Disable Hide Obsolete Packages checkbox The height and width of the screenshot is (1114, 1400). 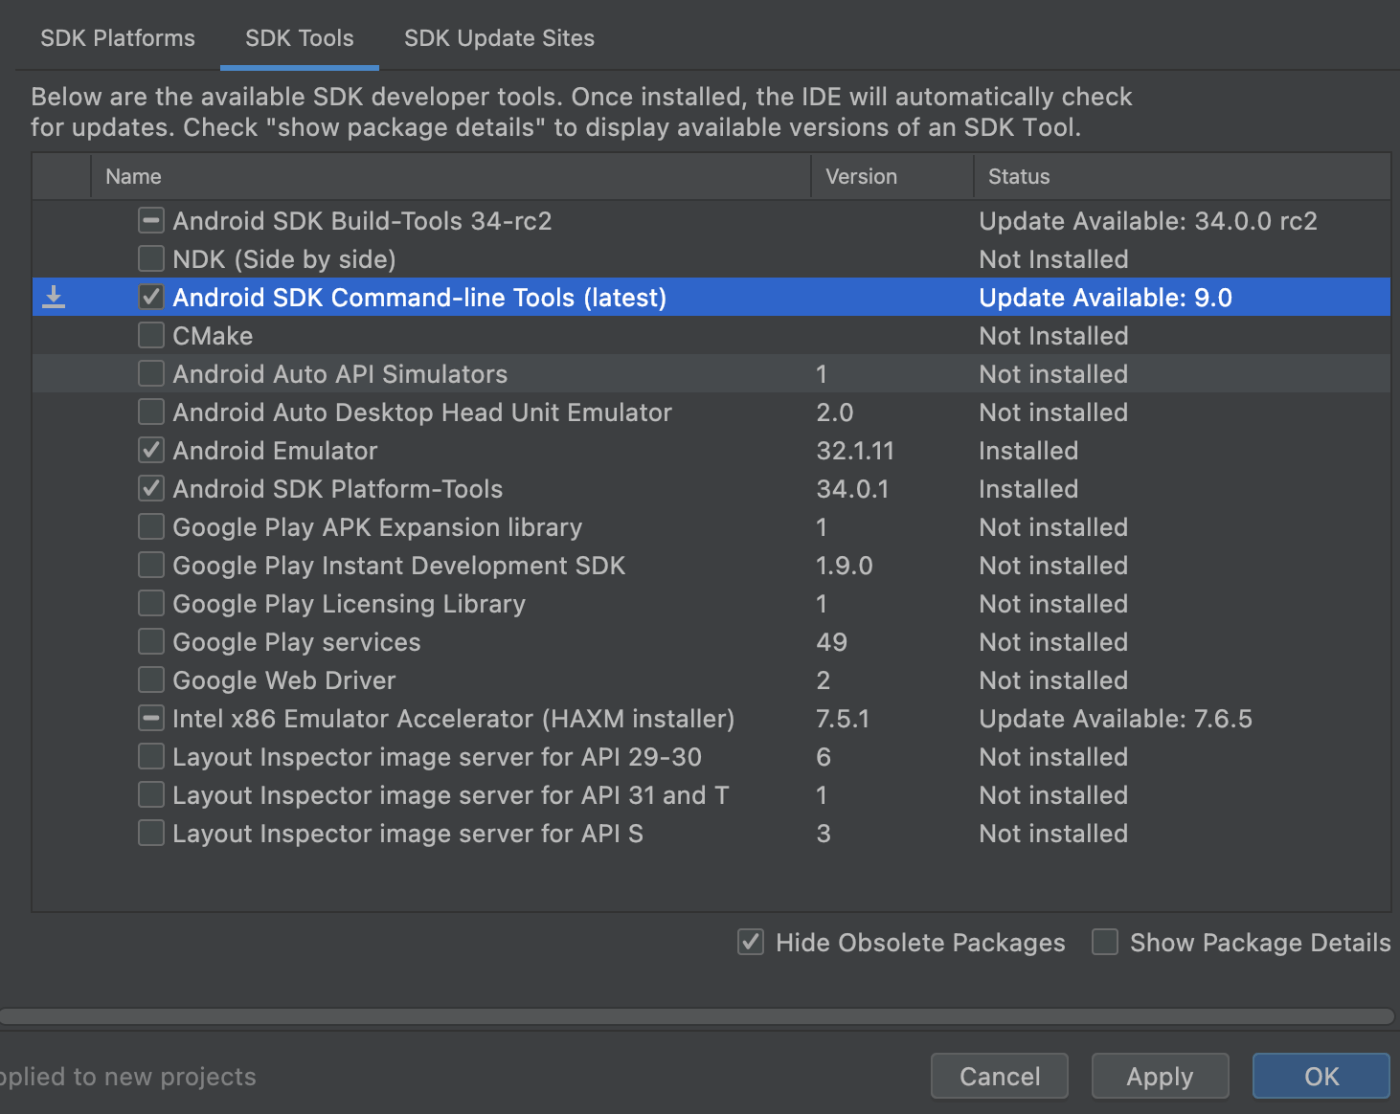(x=751, y=942)
